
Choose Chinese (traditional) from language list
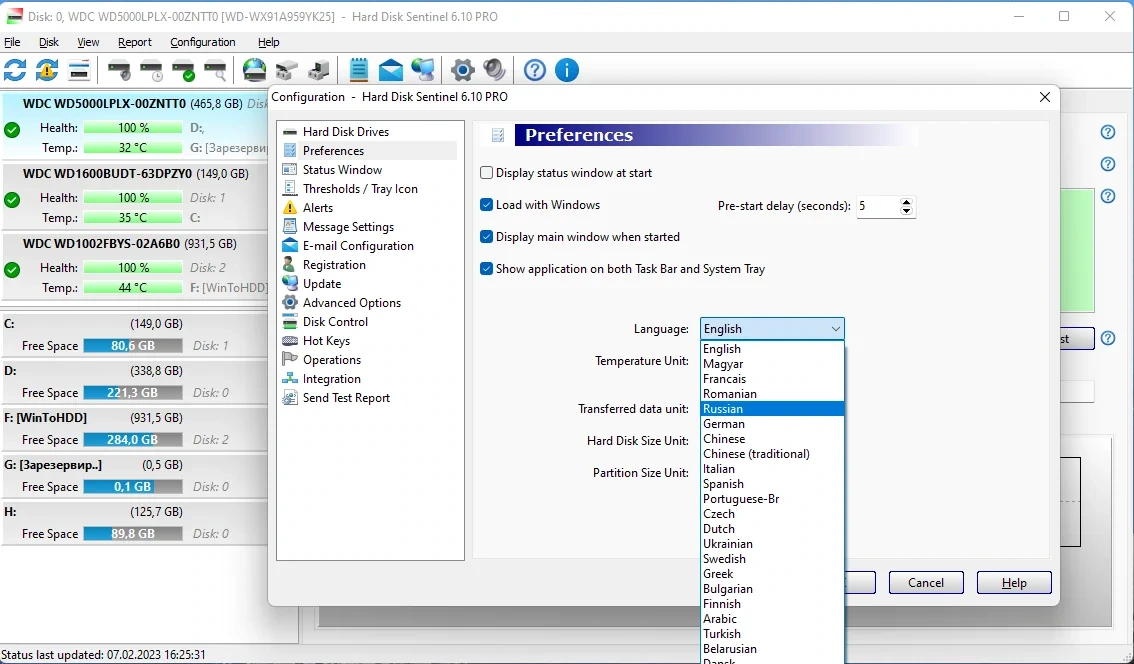pos(772,454)
